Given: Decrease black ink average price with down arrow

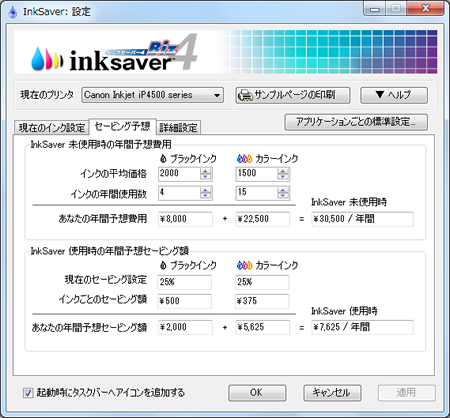Looking at the screenshot, I should pos(206,177).
